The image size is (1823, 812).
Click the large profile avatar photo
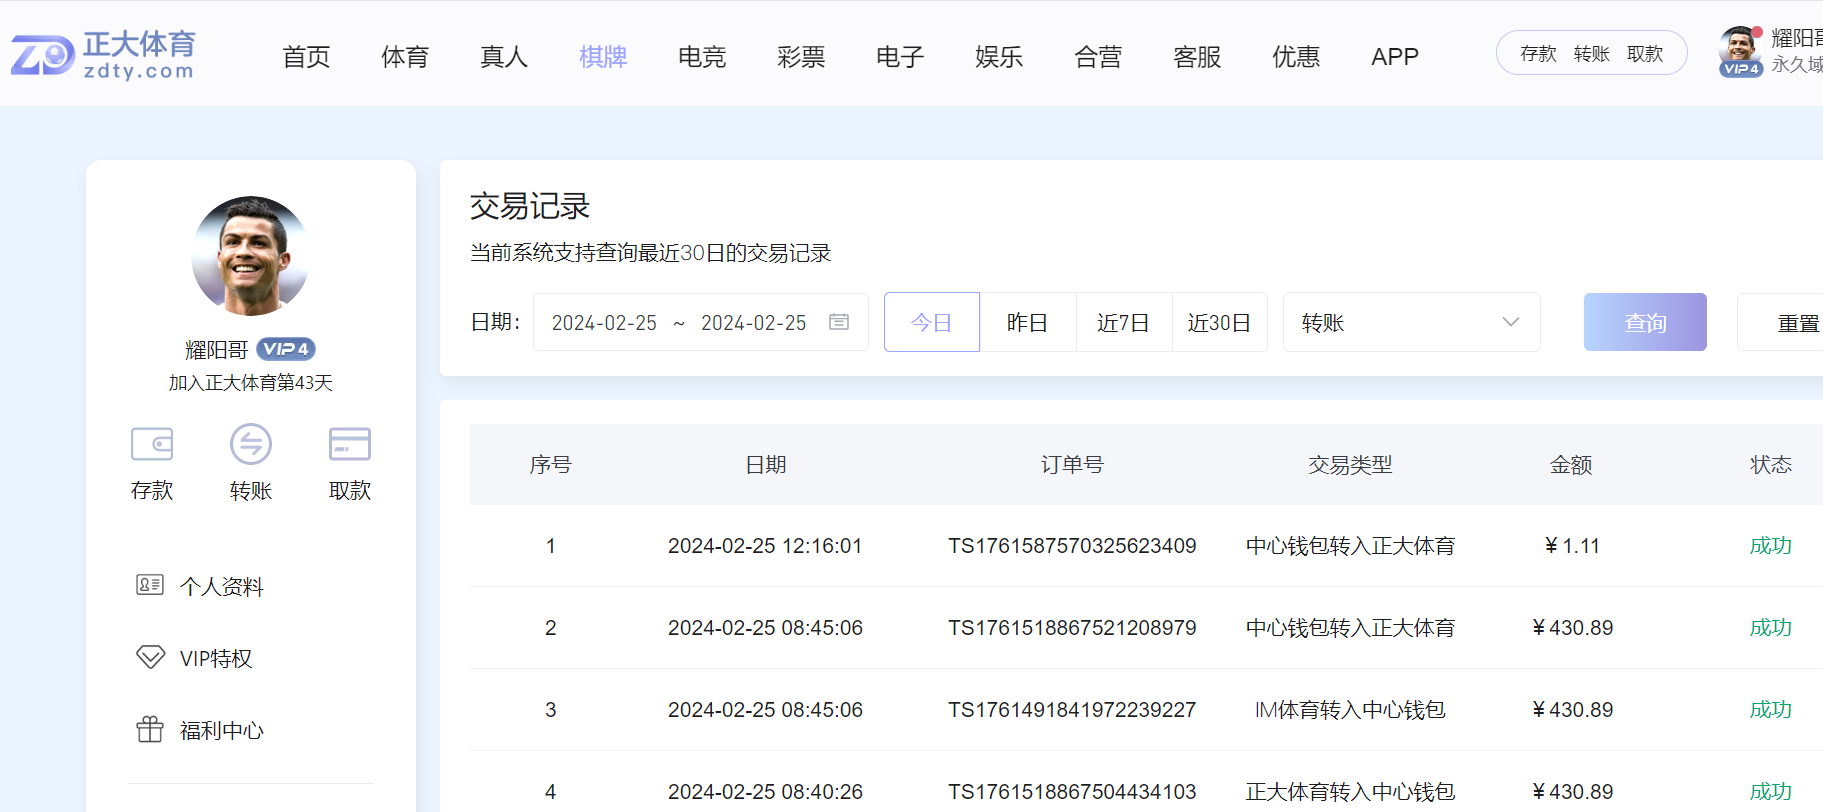coord(250,256)
